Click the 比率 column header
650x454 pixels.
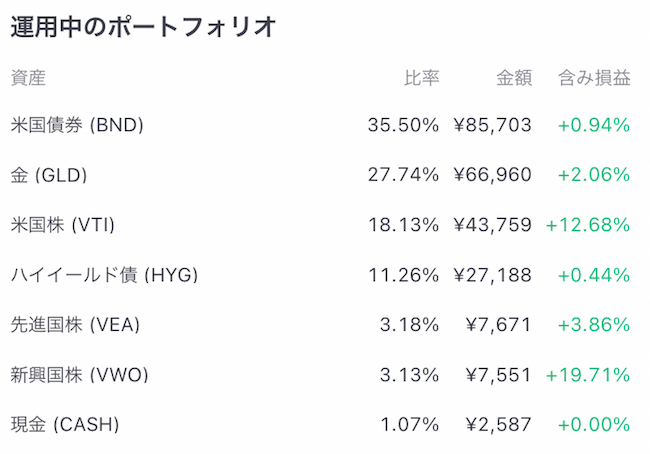422,78
